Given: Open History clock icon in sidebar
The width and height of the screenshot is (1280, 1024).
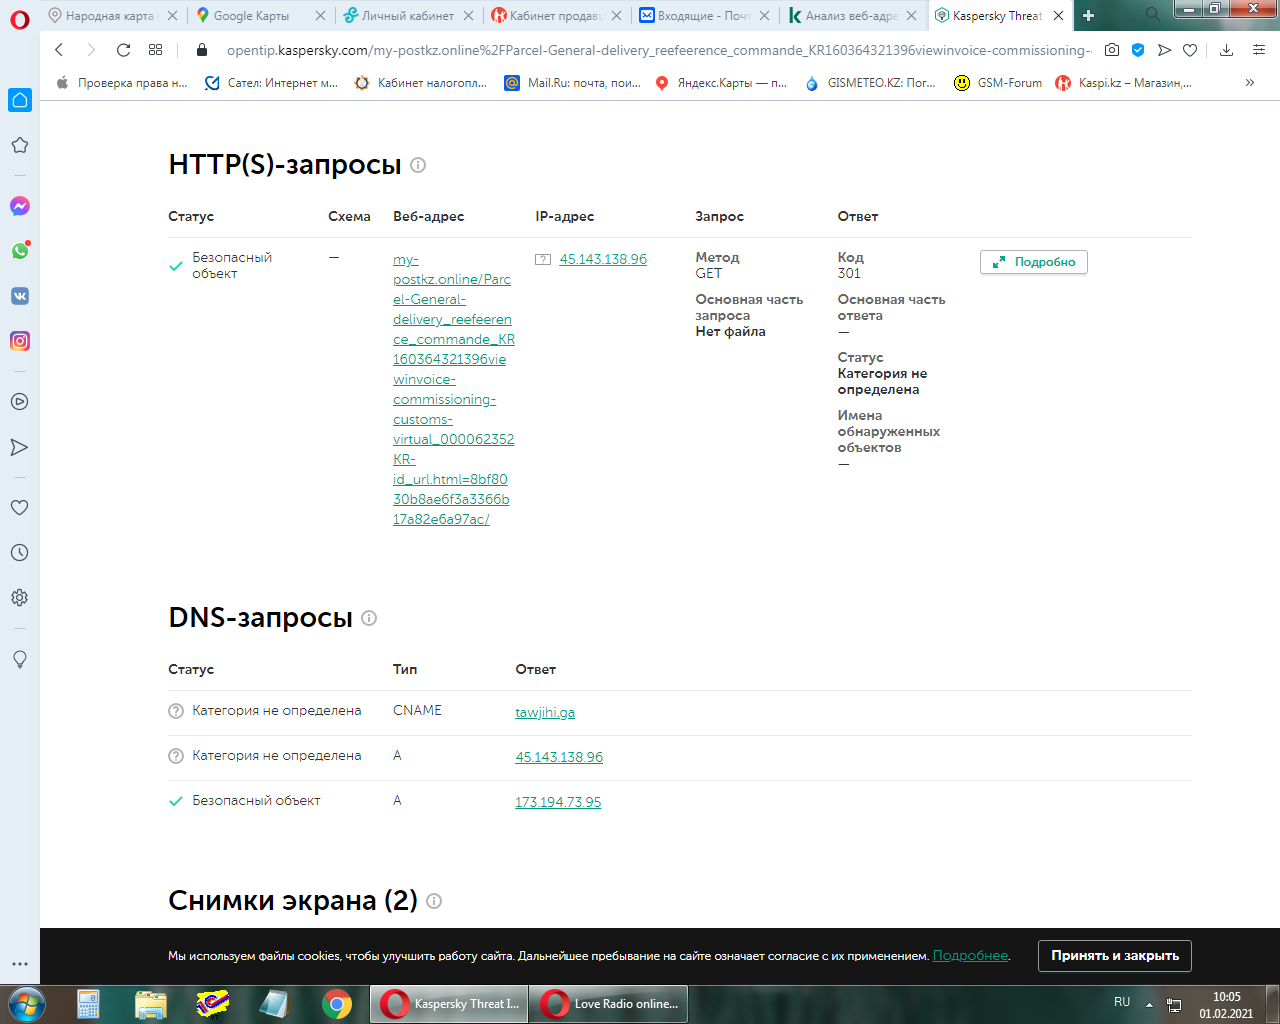Looking at the screenshot, I should [x=20, y=553].
